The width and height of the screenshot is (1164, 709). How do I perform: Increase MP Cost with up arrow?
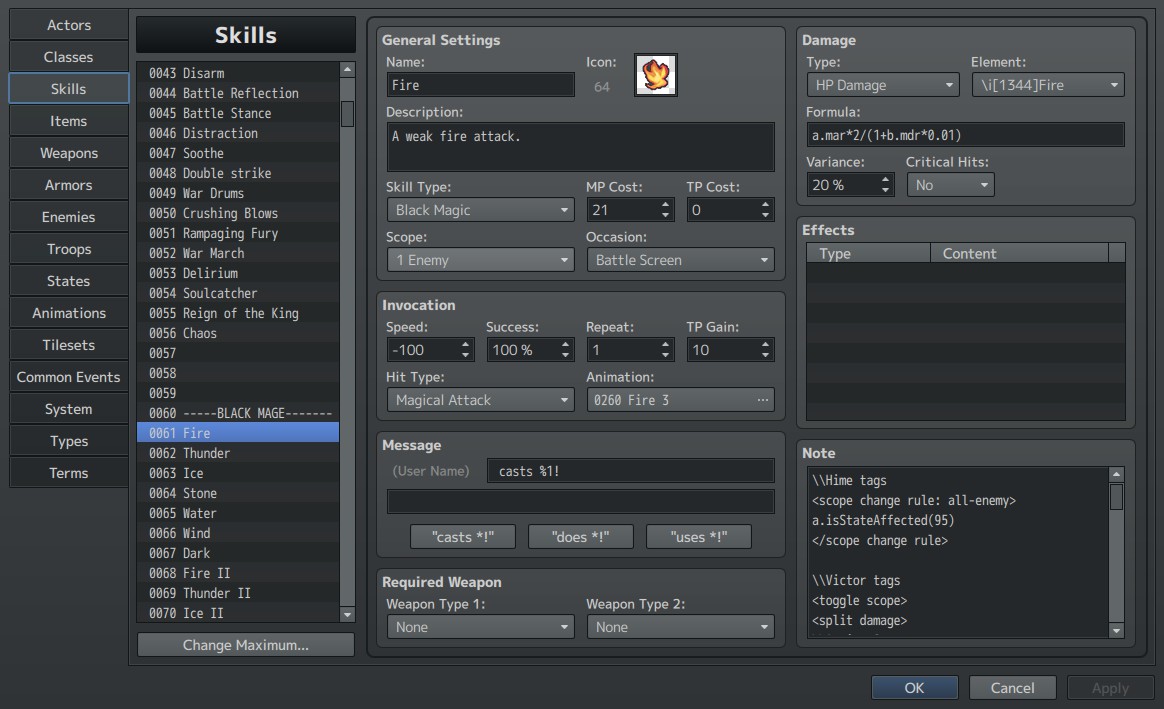[x=665, y=205]
